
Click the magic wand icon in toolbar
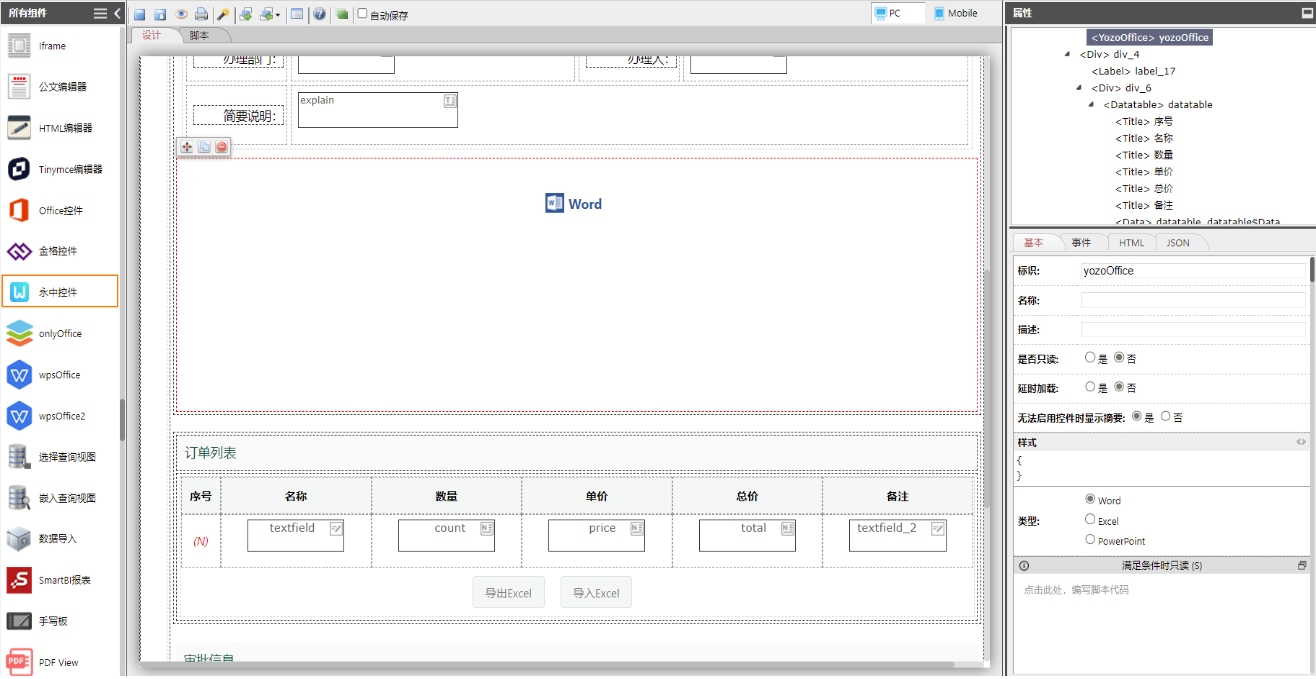(223, 15)
